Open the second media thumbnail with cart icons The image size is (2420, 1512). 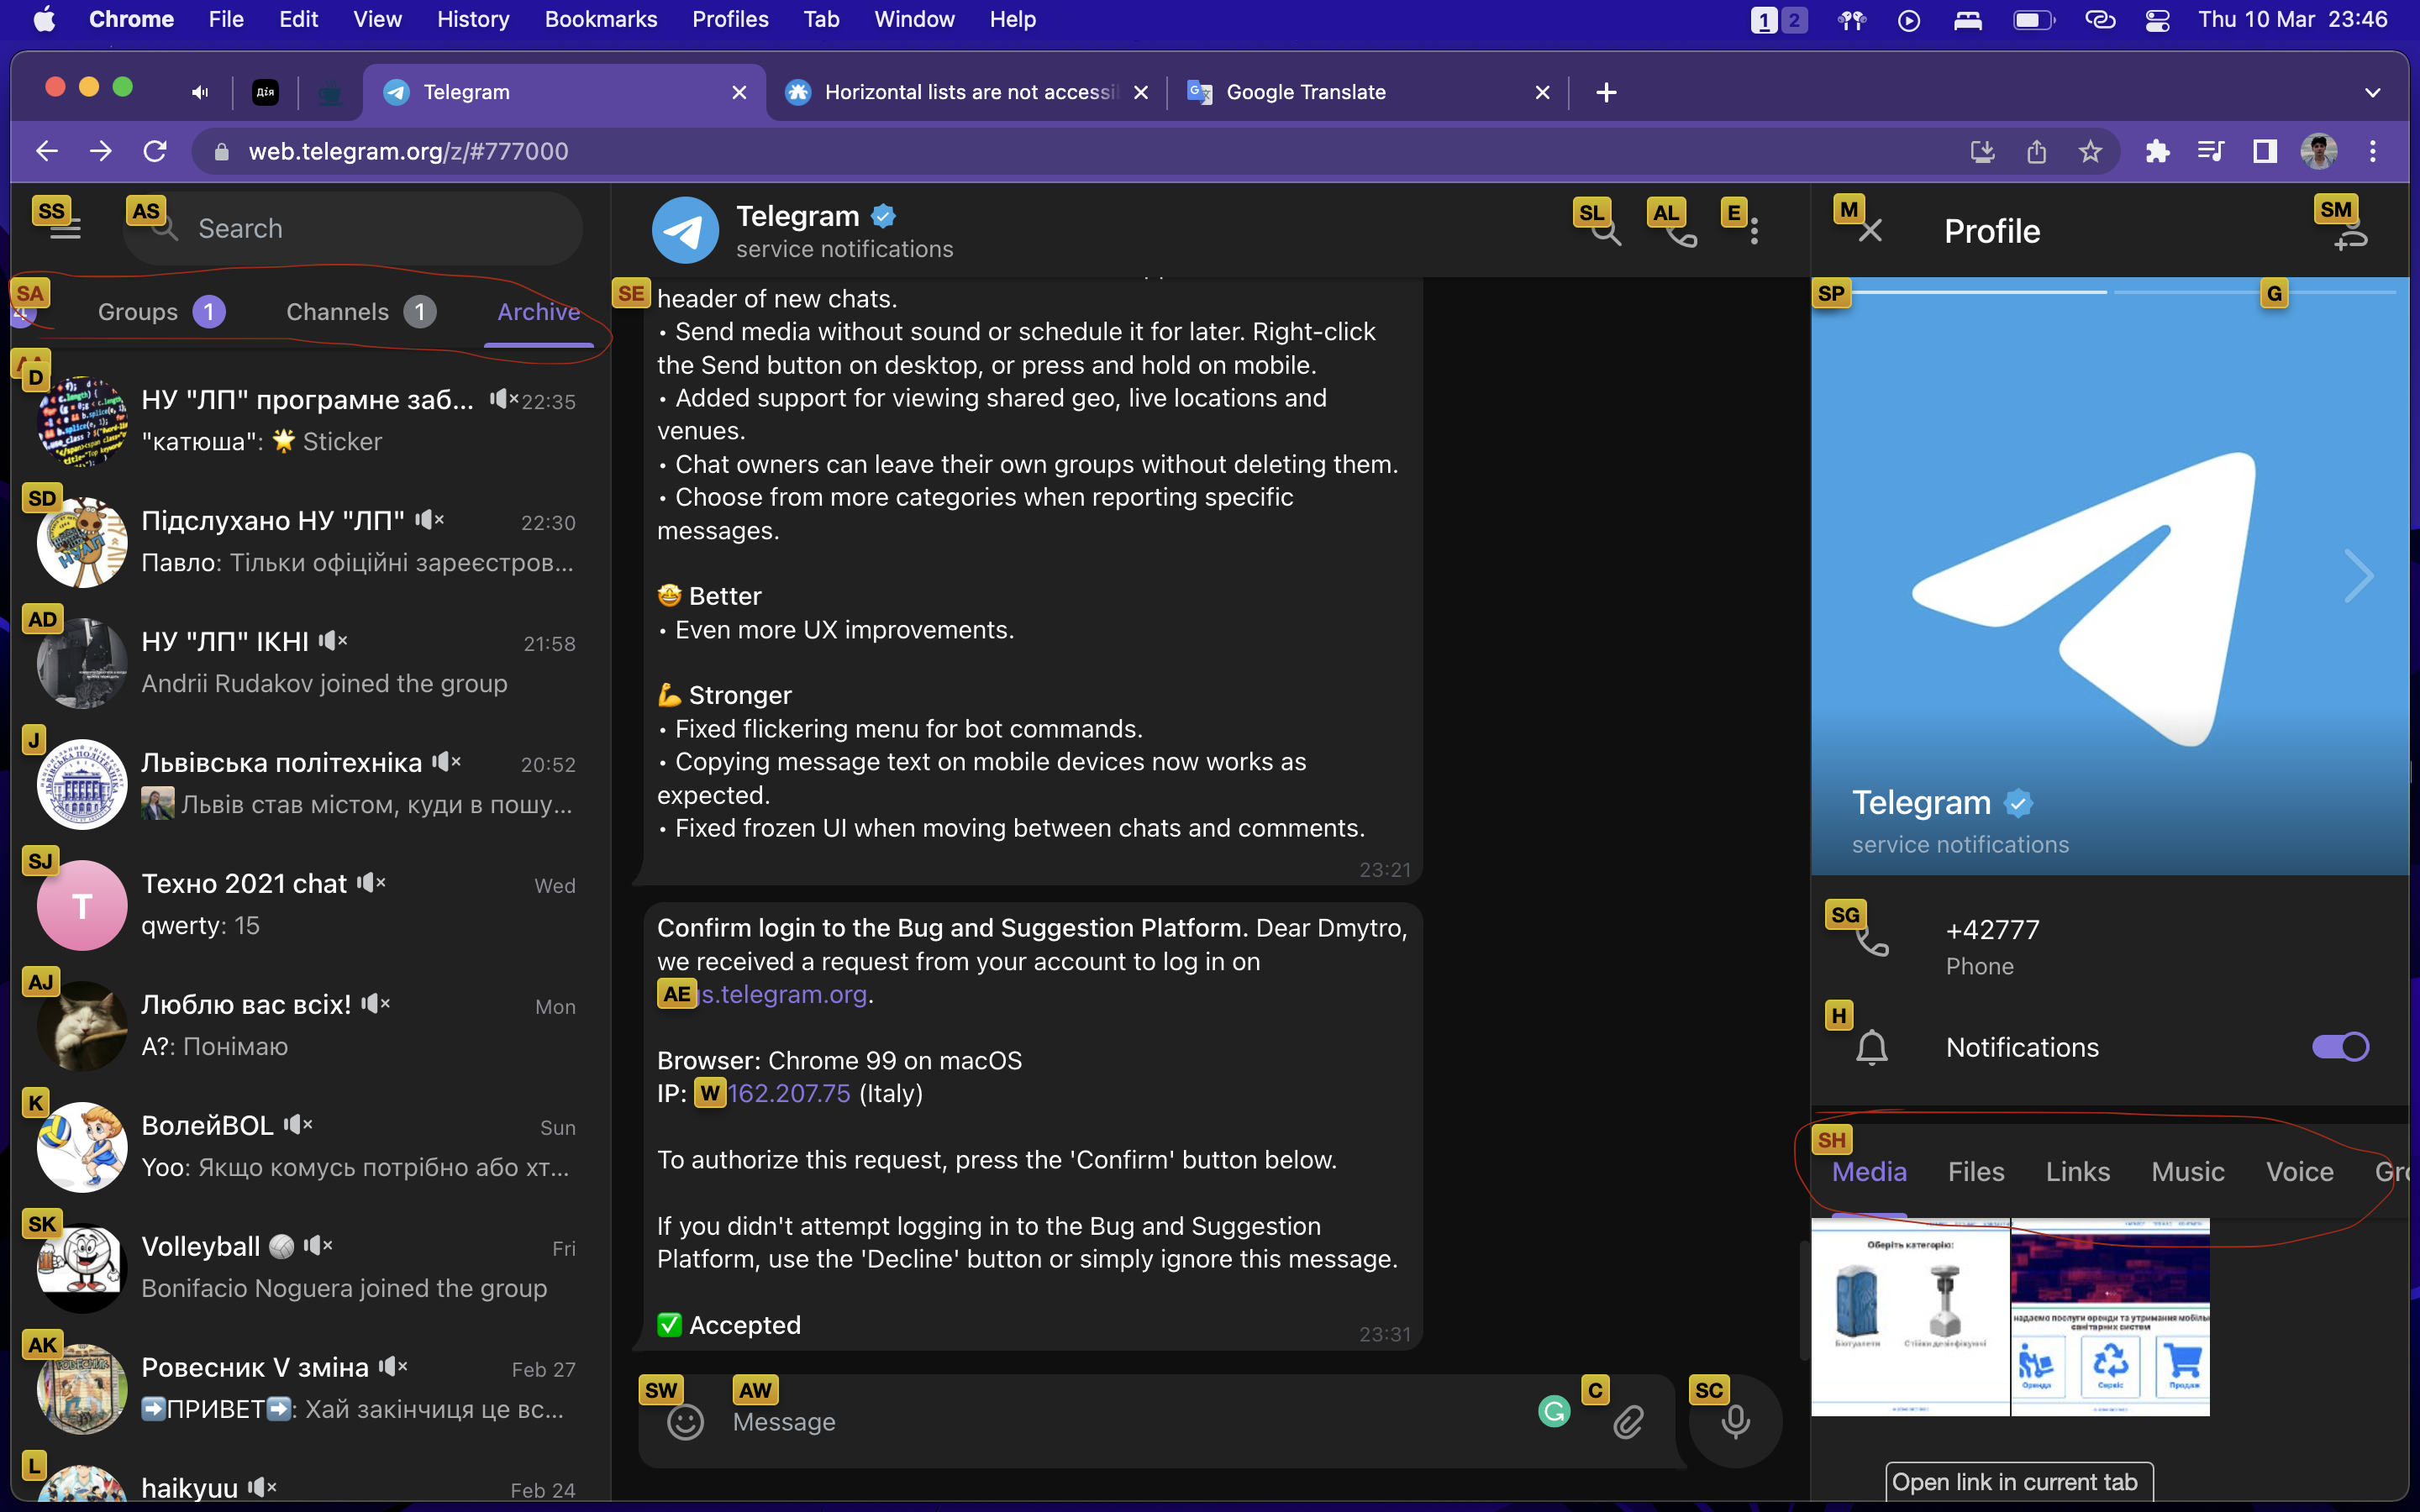[x=2110, y=1317]
